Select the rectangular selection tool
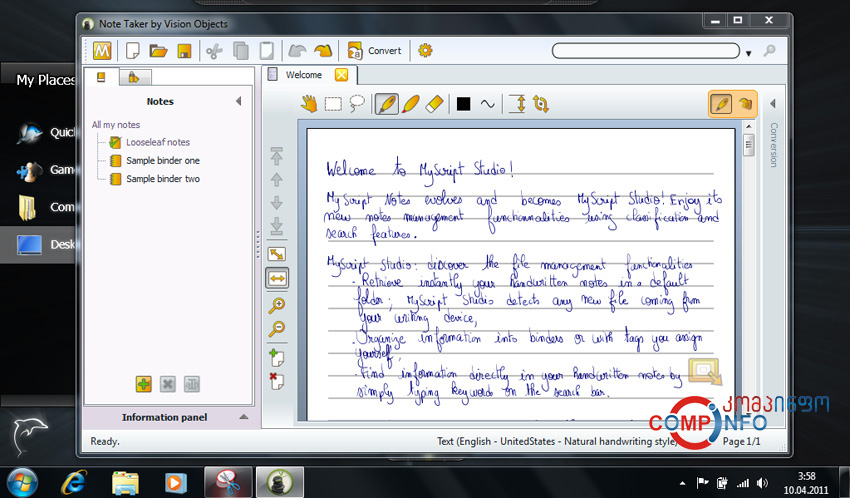This screenshot has width=850, height=498. (333, 104)
